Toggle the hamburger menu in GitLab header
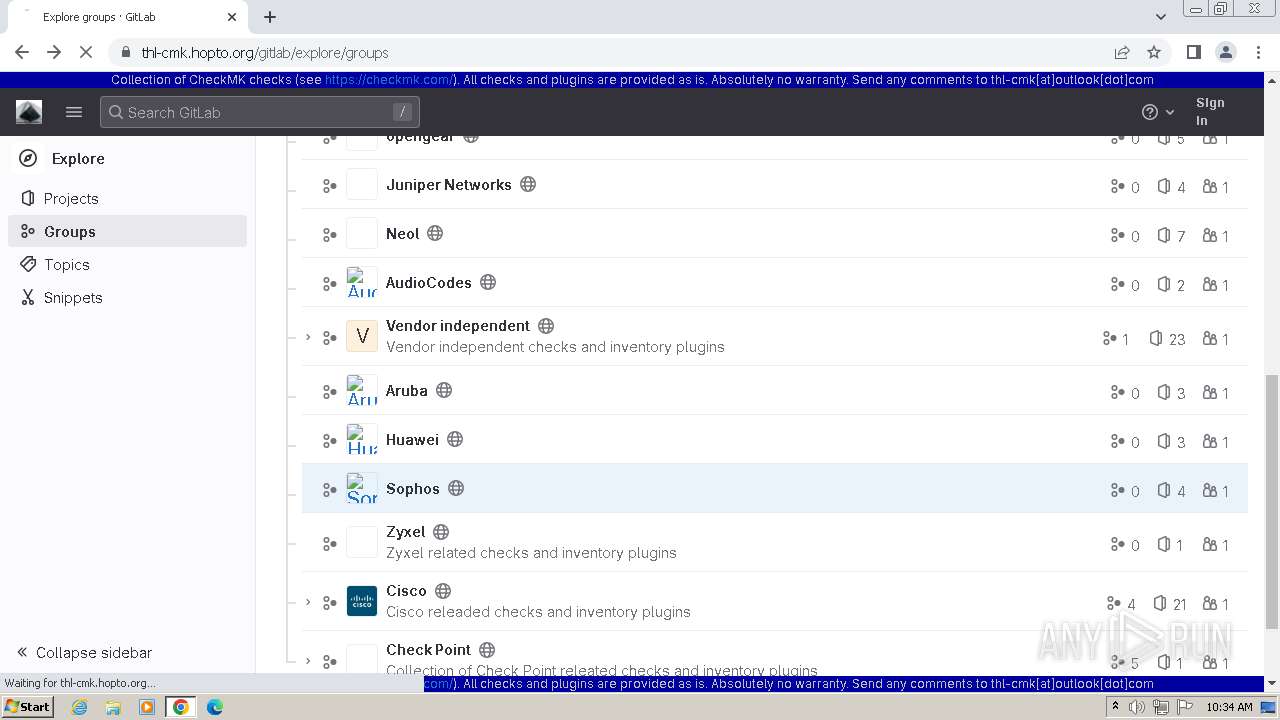Image resolution: width=1280 pixels, height=720 pixels. (74, 112)
